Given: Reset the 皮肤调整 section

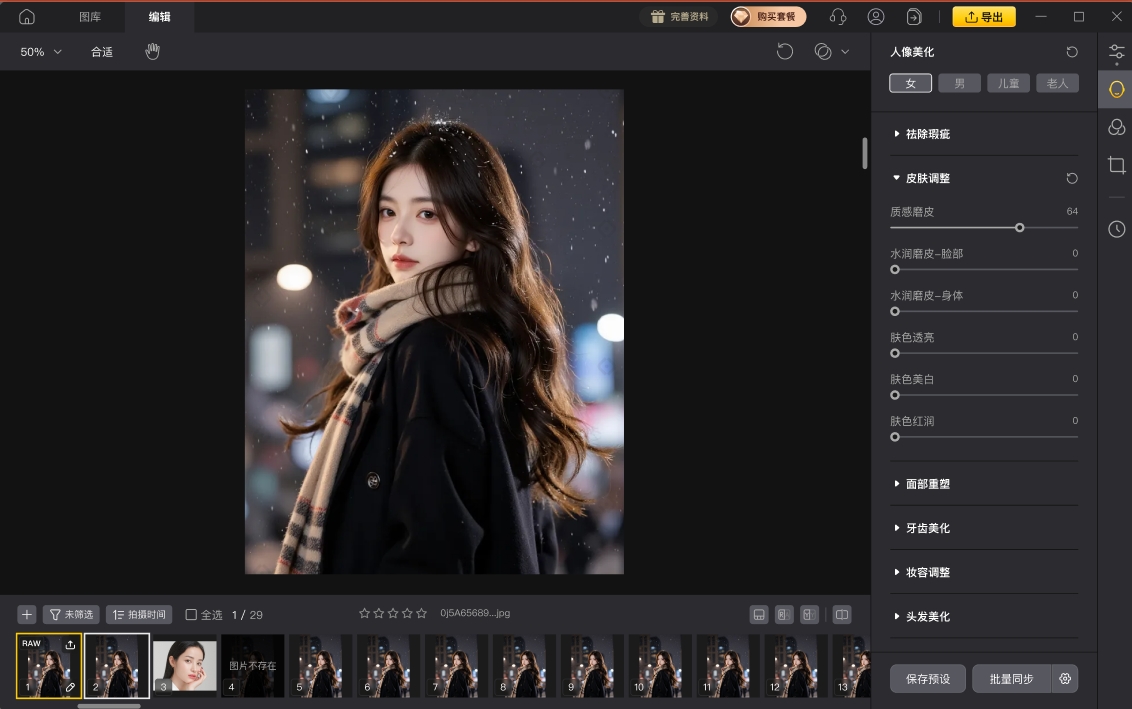Looking at the screenshot, I should [1072, 178].
